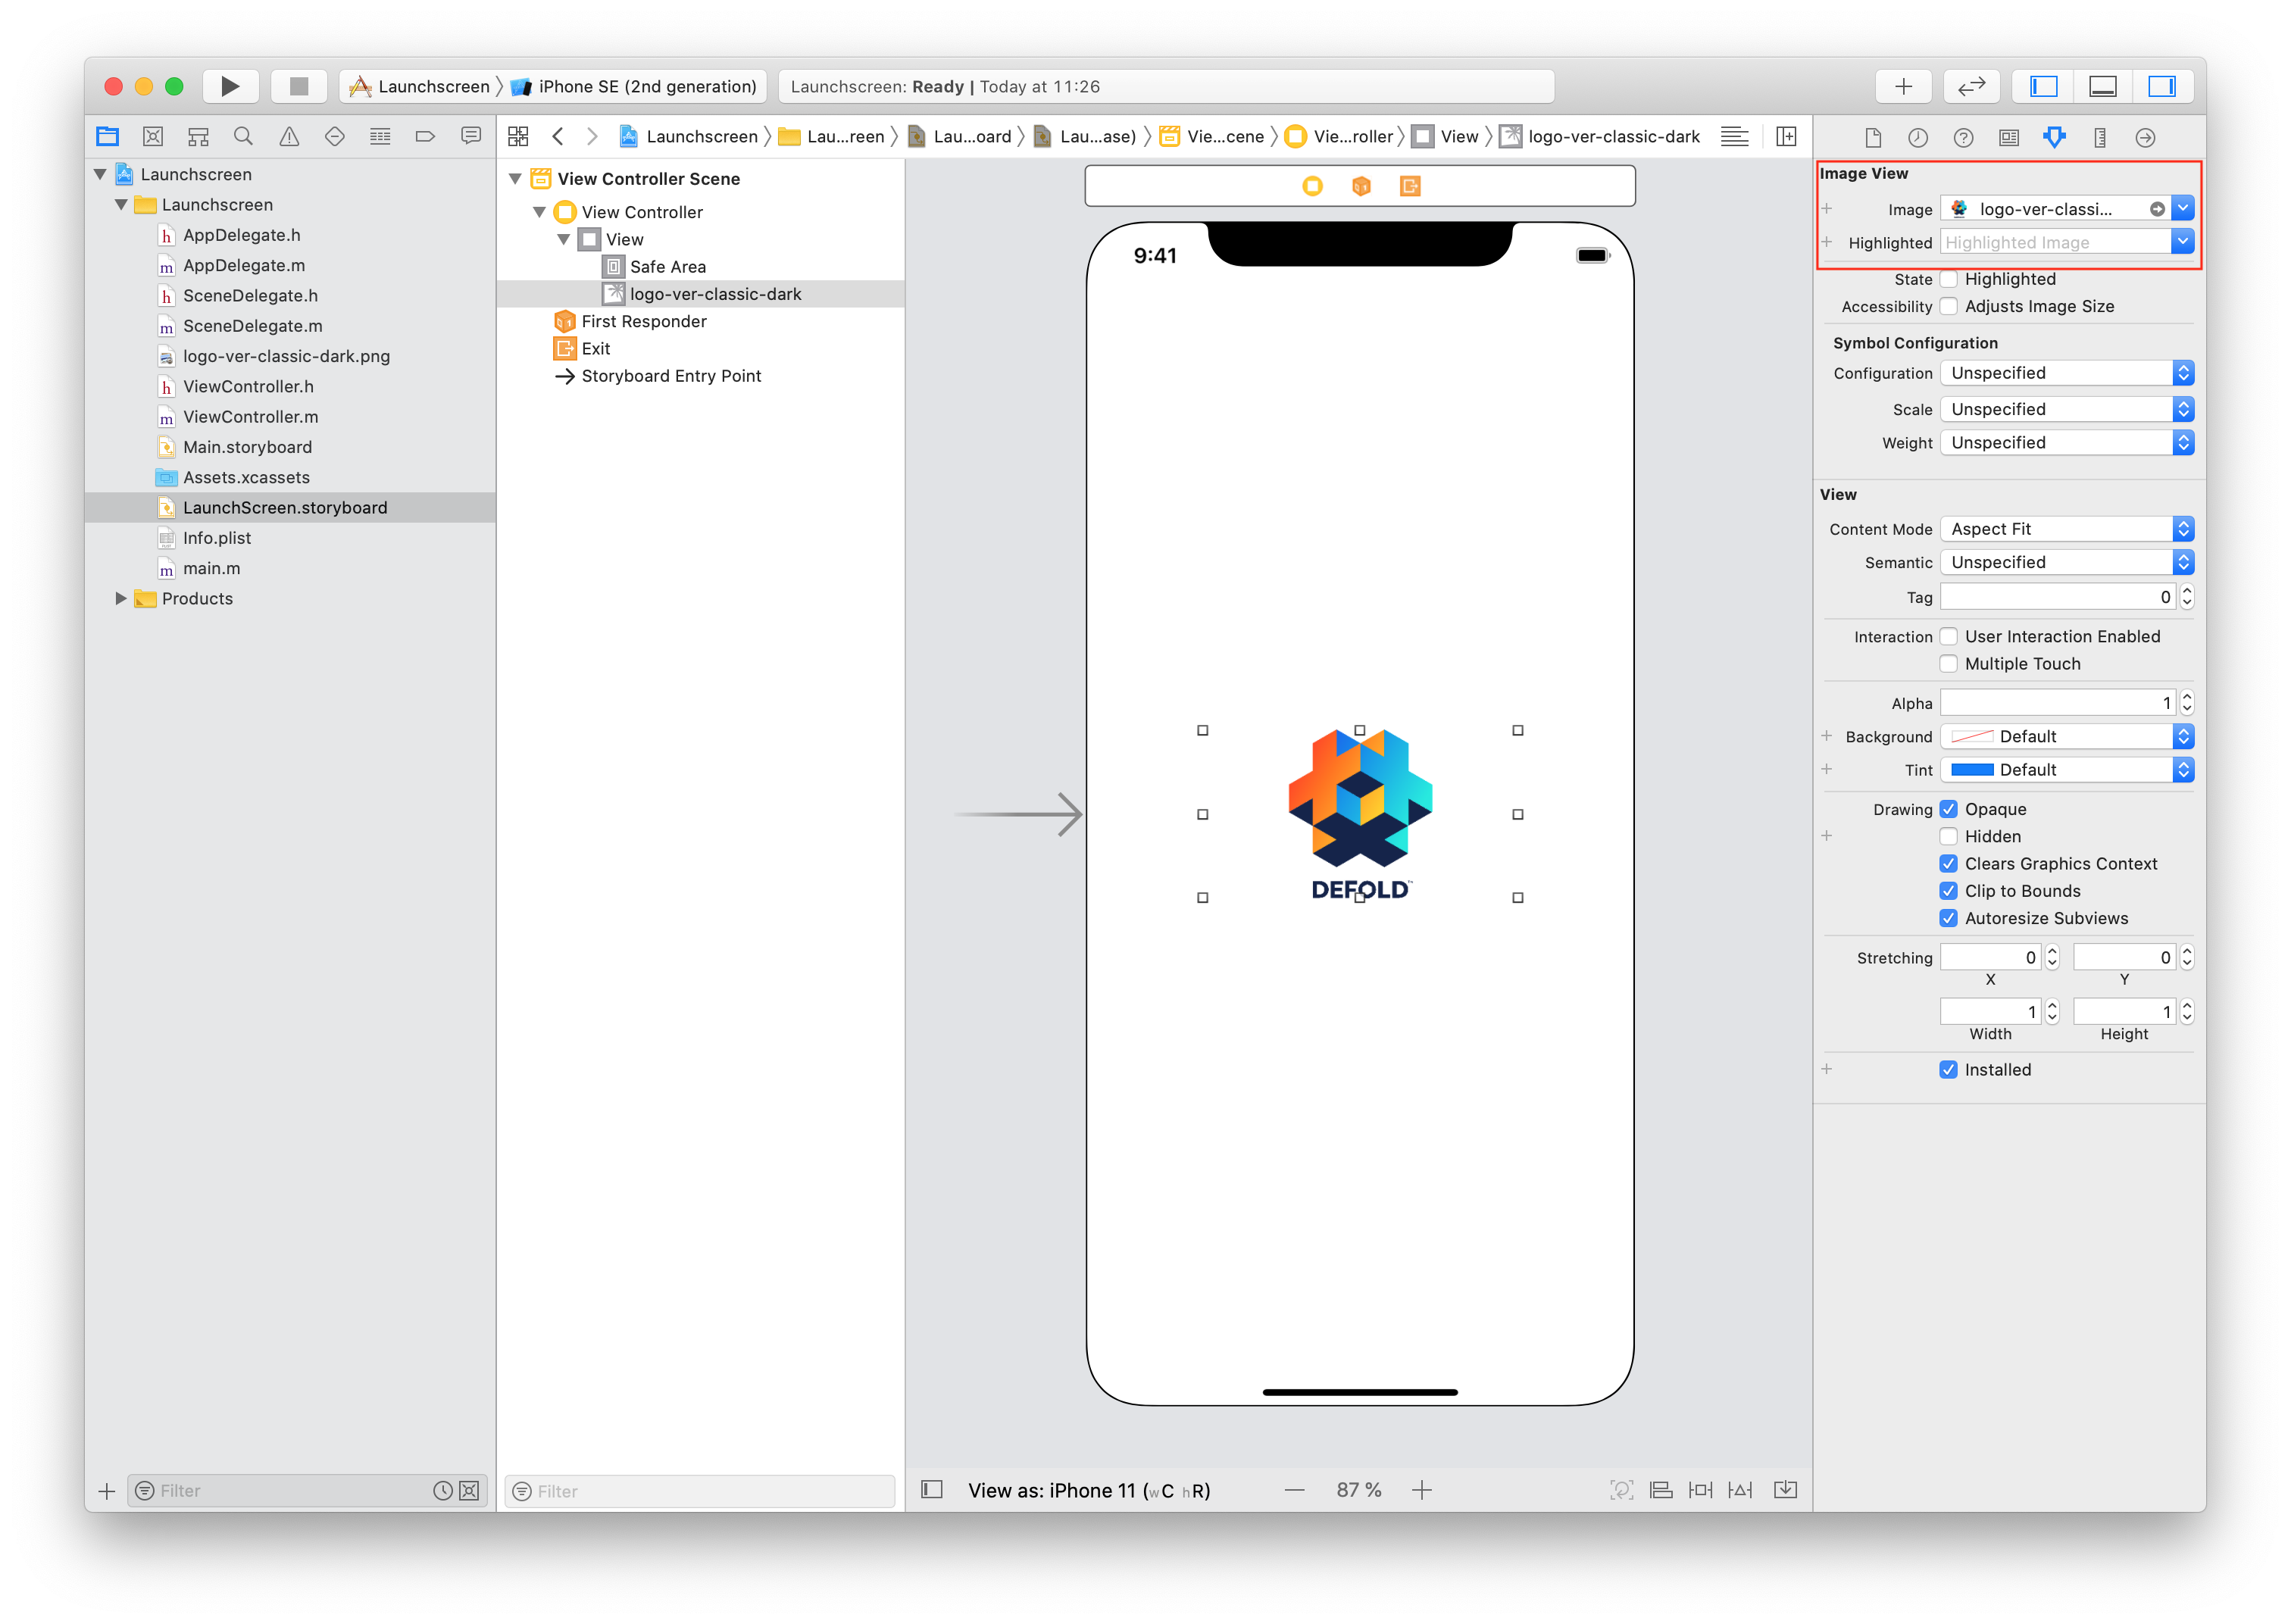Open the Content Mode dropdown
2291x1624 pixels.
point(2066,529)
